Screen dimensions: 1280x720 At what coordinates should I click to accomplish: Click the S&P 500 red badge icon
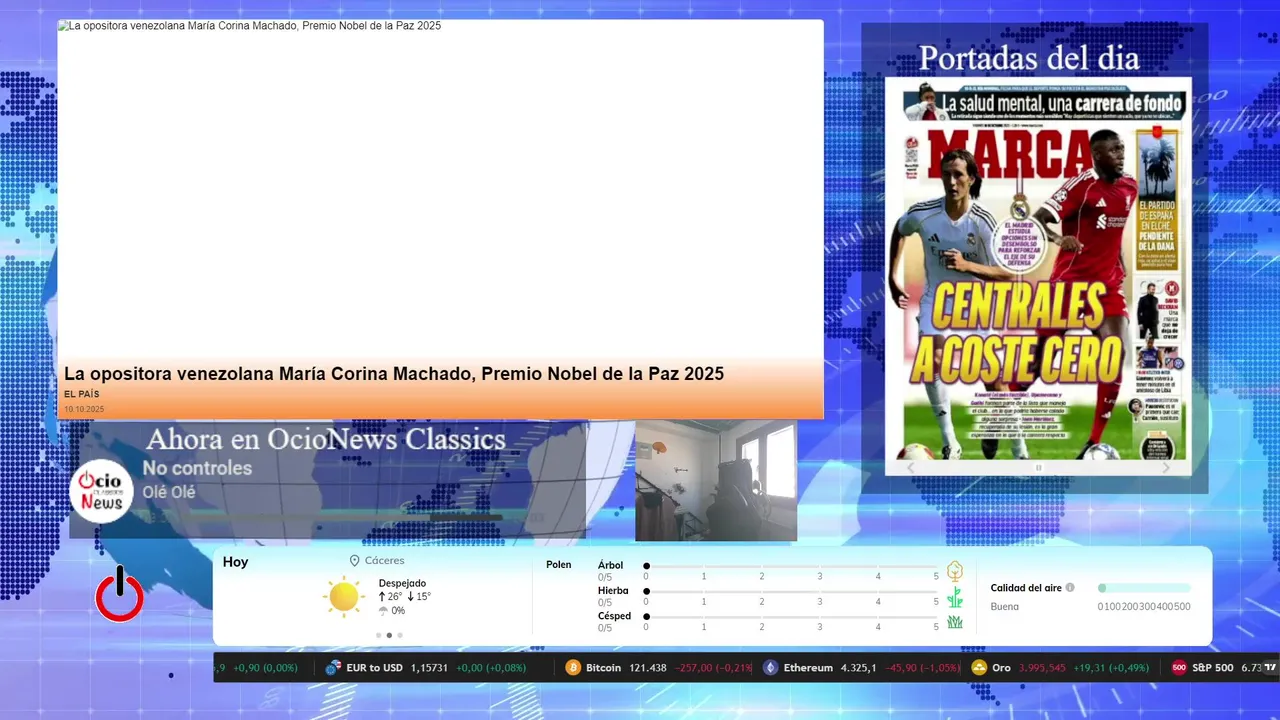coord(1179,668)
